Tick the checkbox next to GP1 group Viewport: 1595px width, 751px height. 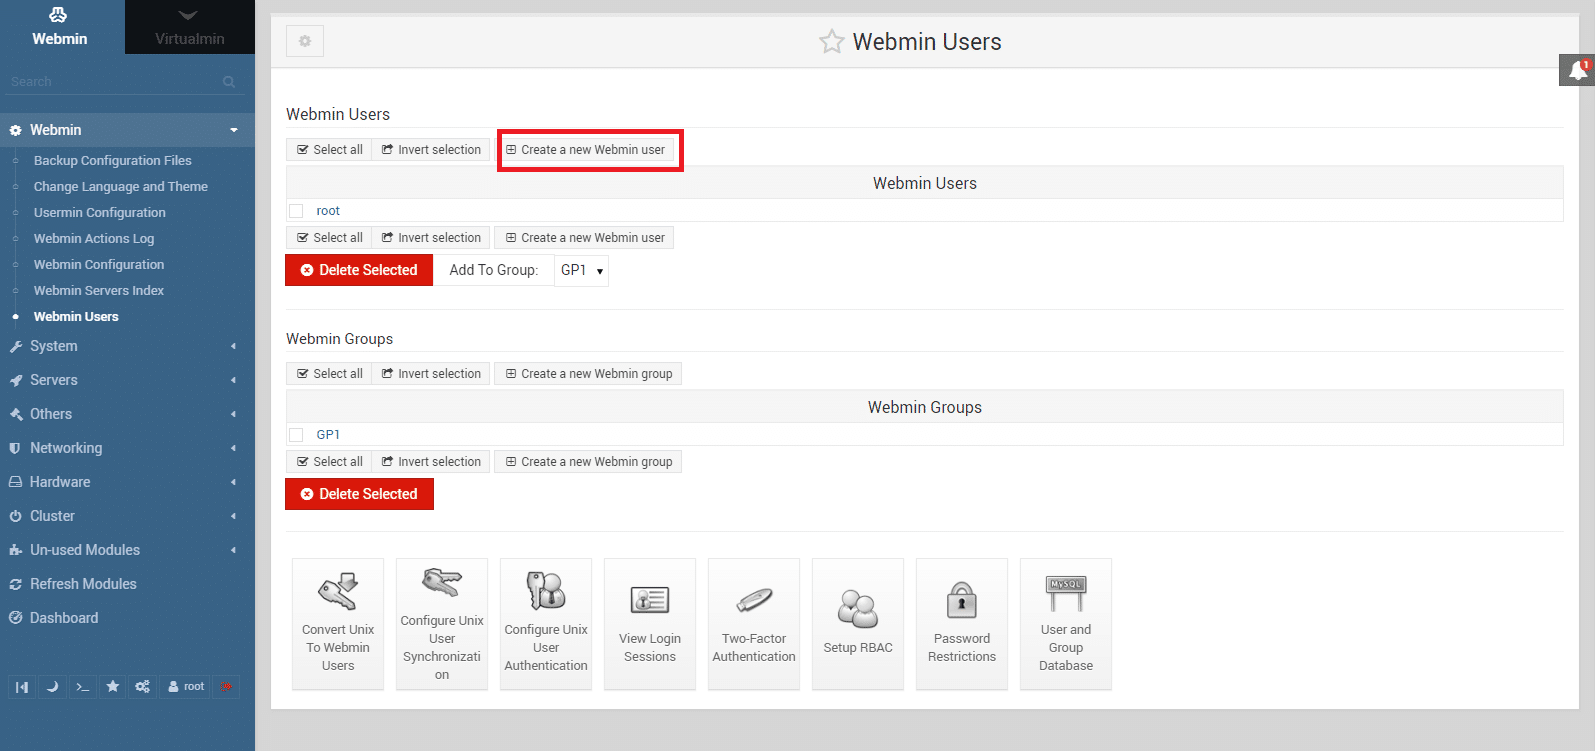coord(296,435)
